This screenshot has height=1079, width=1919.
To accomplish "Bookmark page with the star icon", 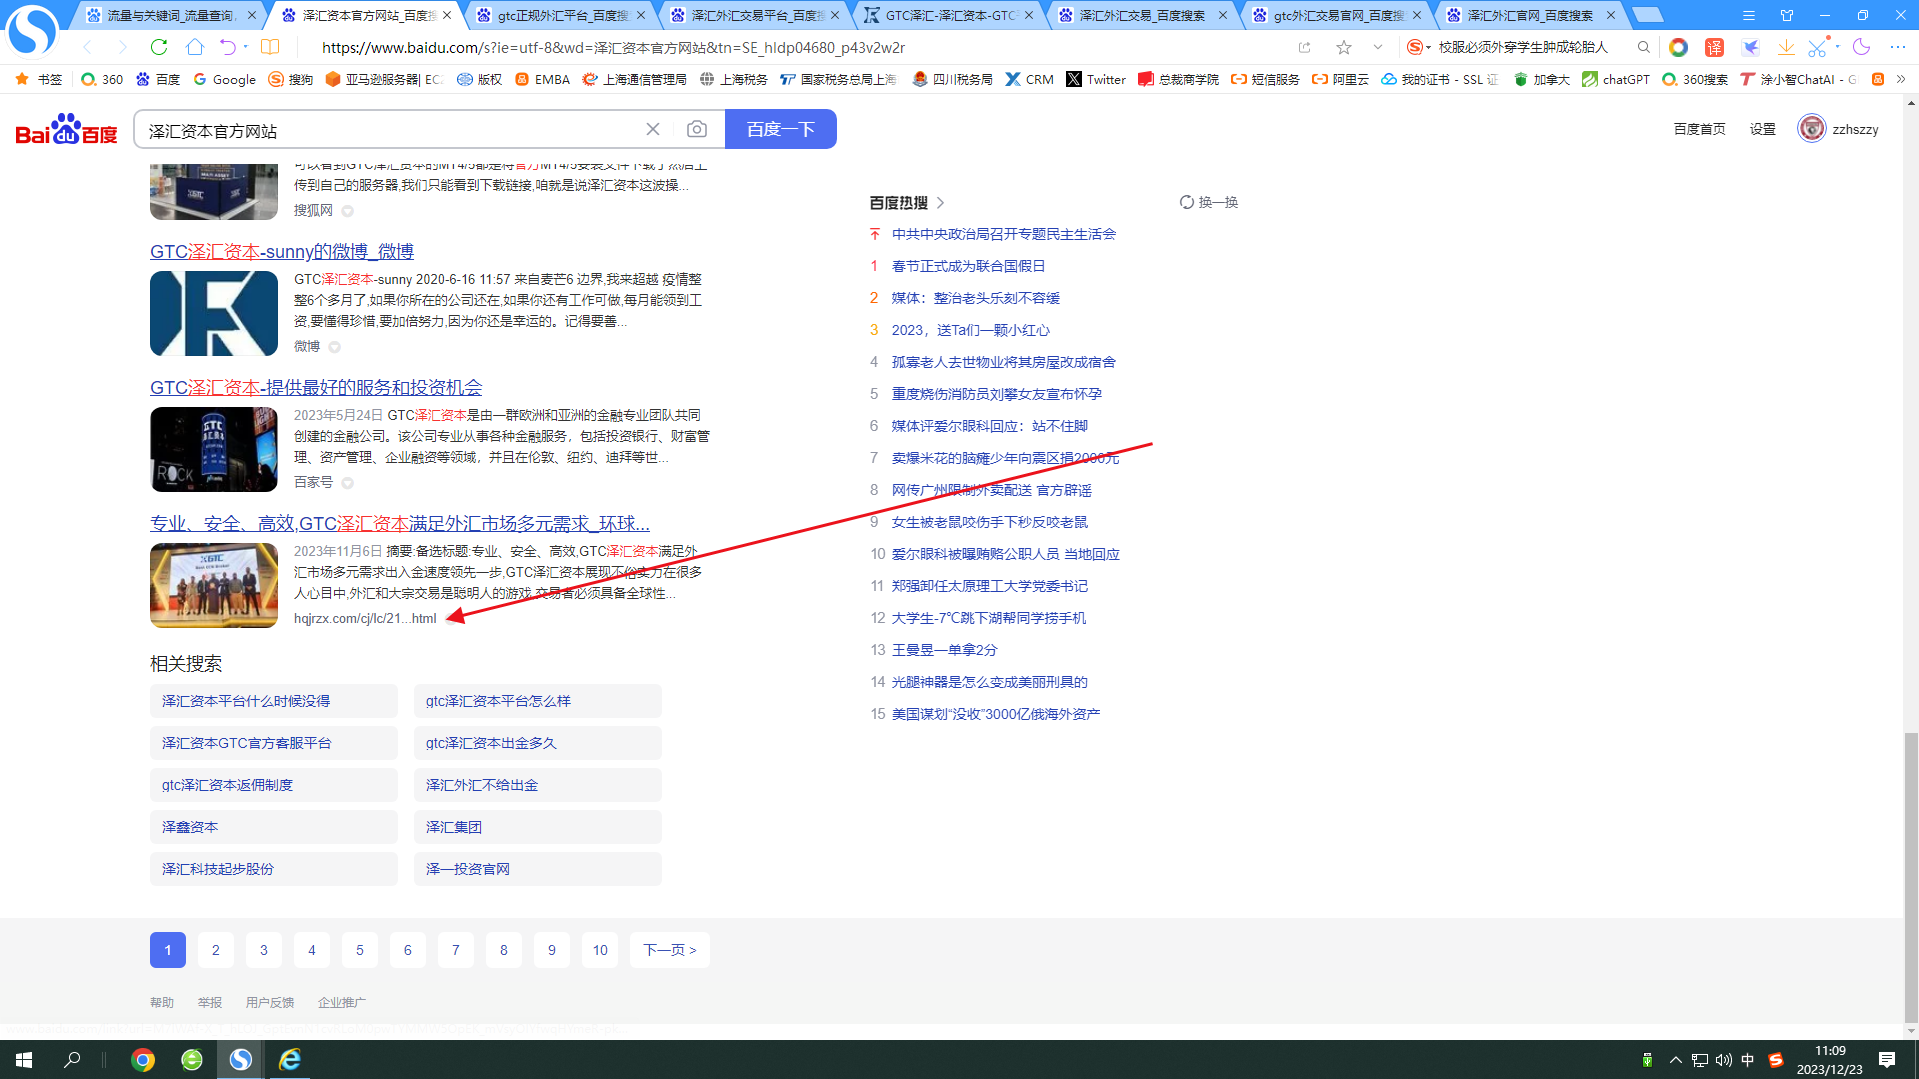I will click(x=1343, y=47).
